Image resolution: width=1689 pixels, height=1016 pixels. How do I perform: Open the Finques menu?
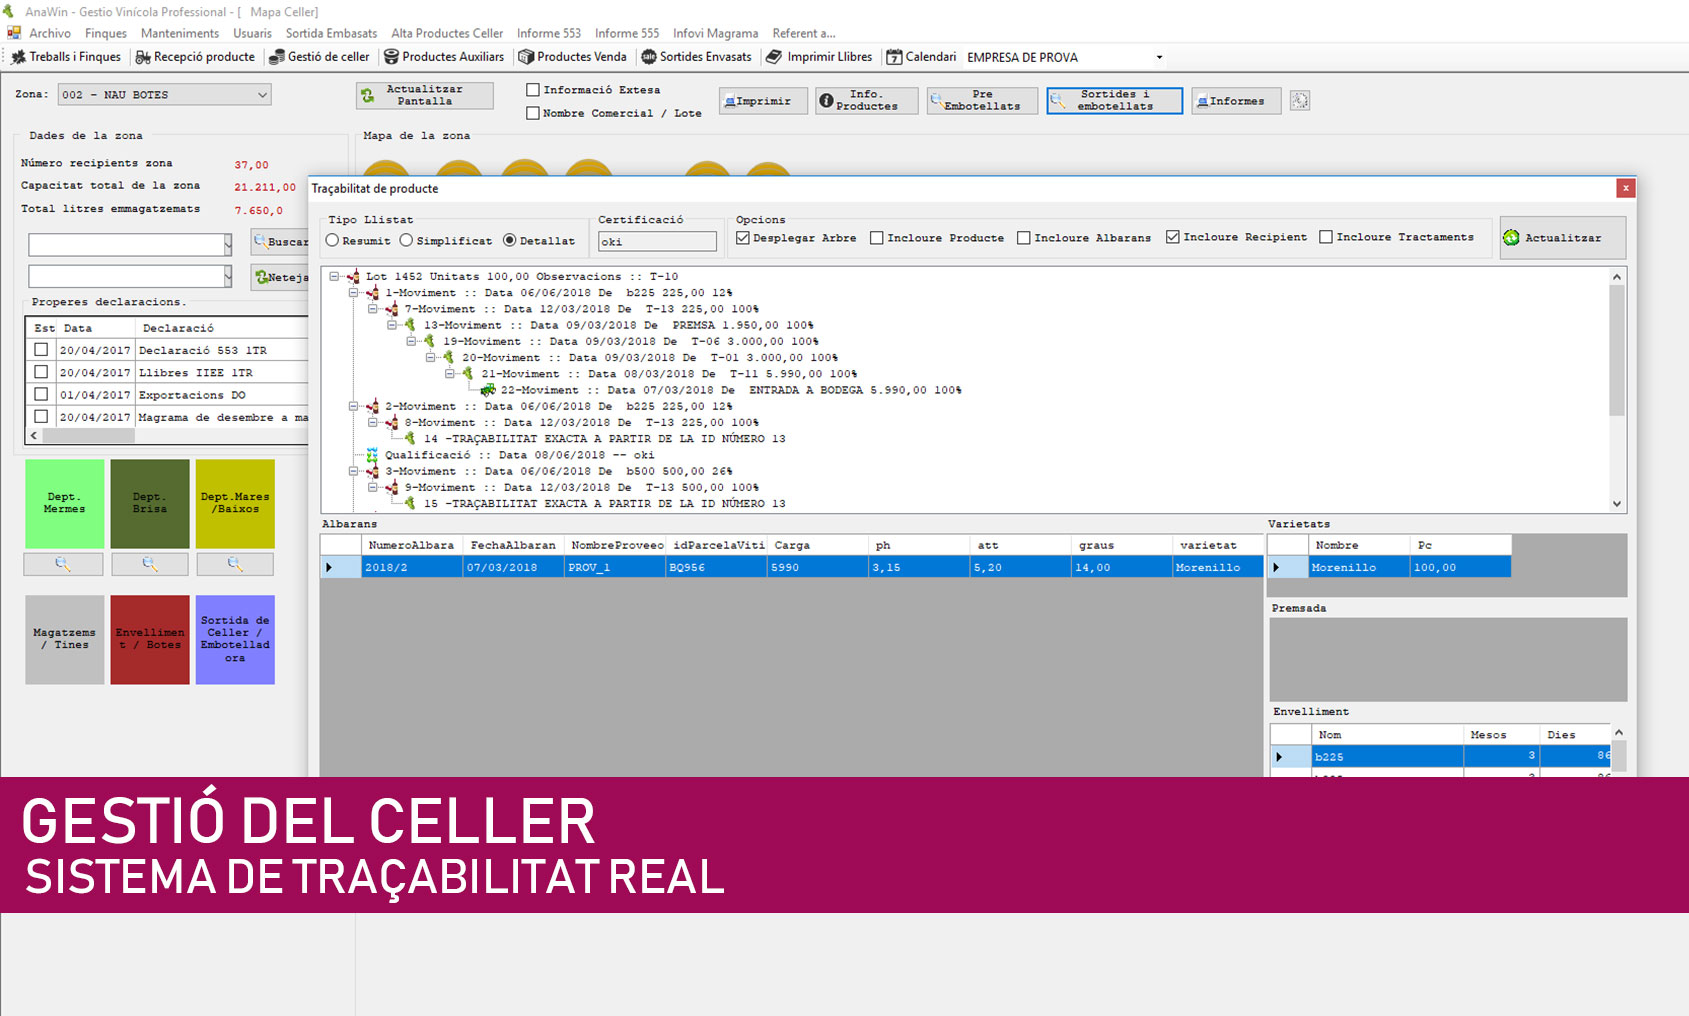106,33
